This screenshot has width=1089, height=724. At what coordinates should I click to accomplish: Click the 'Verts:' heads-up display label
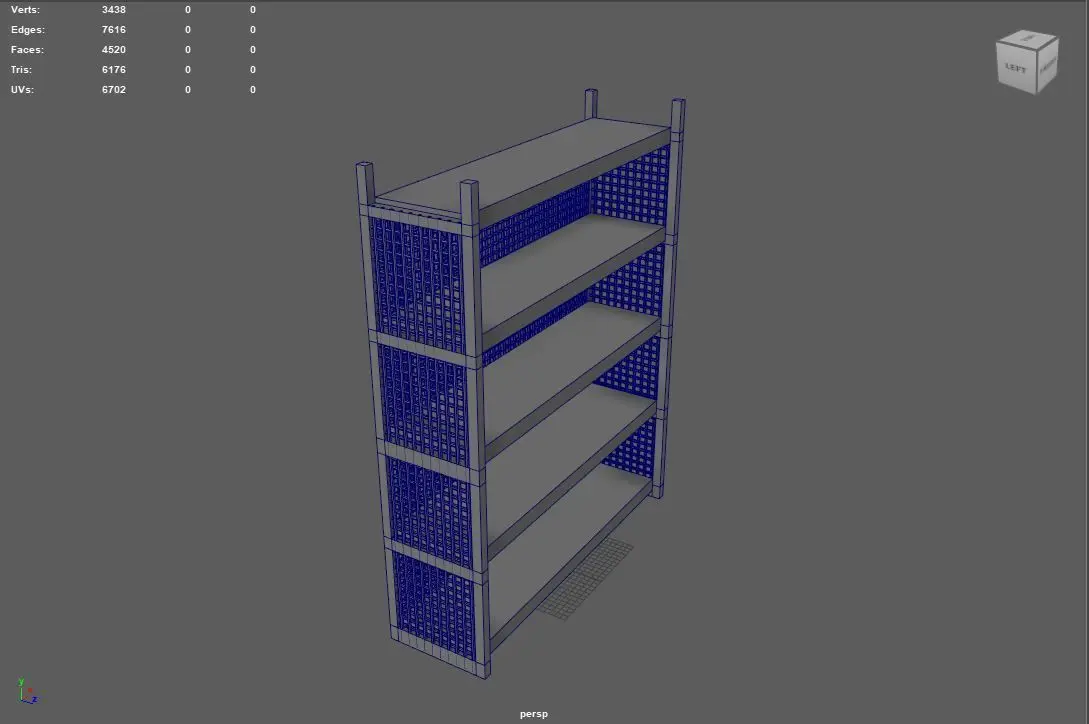coord(25,10)
